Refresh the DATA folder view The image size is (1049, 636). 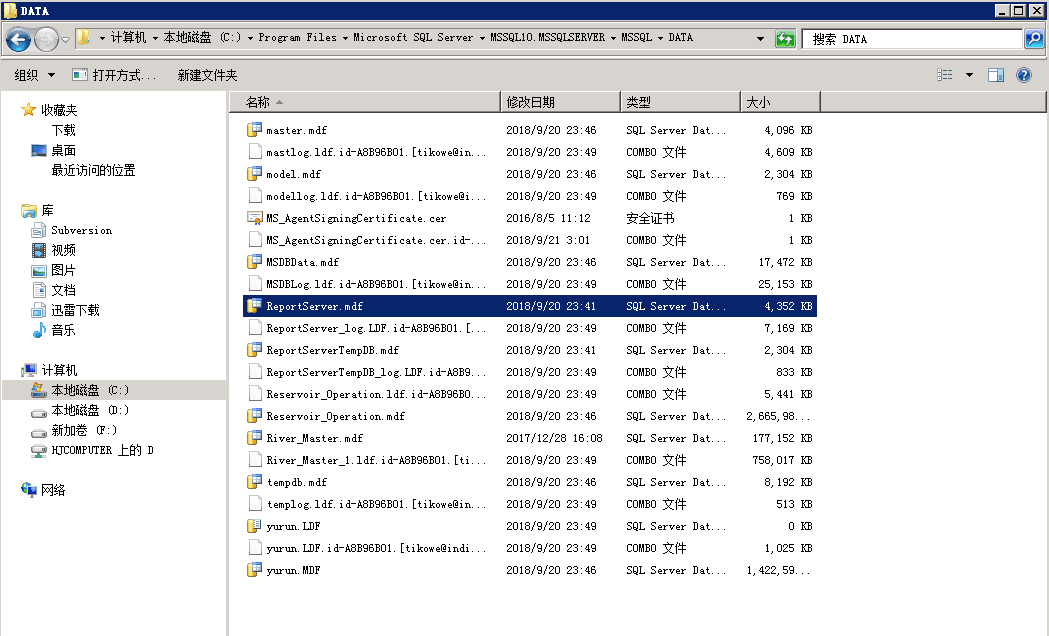pyautogui.click(x=785, y=39)
